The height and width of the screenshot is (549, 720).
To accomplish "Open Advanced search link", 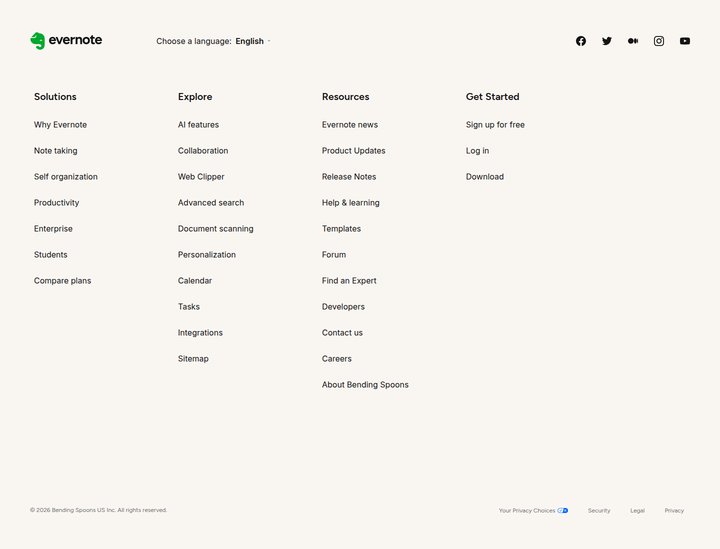I will click(x=211, y=203).
